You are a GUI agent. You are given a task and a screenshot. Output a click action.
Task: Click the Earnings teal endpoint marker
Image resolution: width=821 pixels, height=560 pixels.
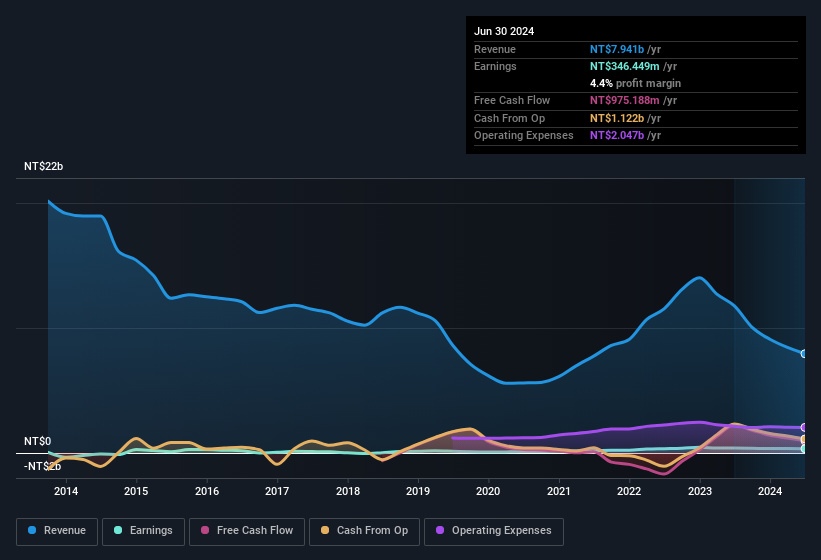pyautogui.click(x=804, y=449)
